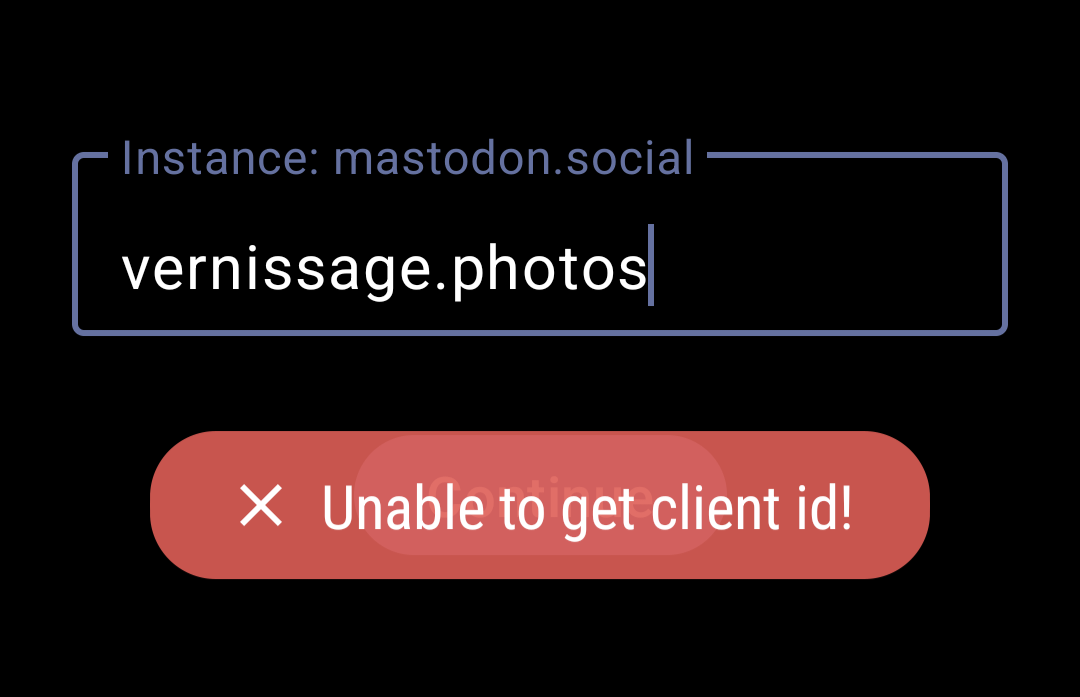Click the 'Unable to get client id!' message
This screenshot has height=697, width=1080.
point(587,508)
